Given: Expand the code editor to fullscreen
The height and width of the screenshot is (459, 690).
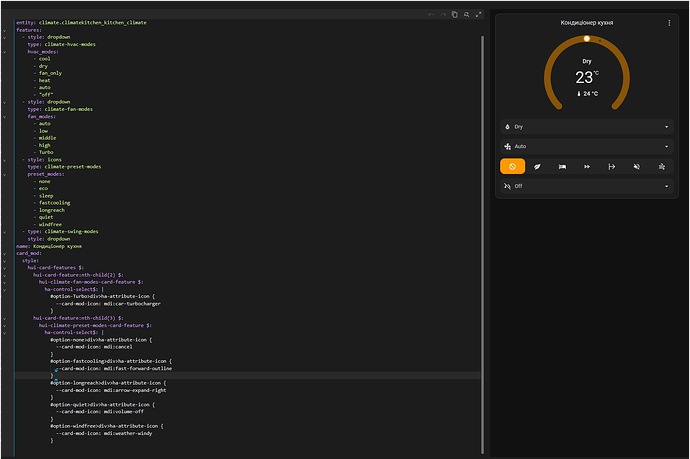Looking at the screenshot, I should click(x=478, y=15).
